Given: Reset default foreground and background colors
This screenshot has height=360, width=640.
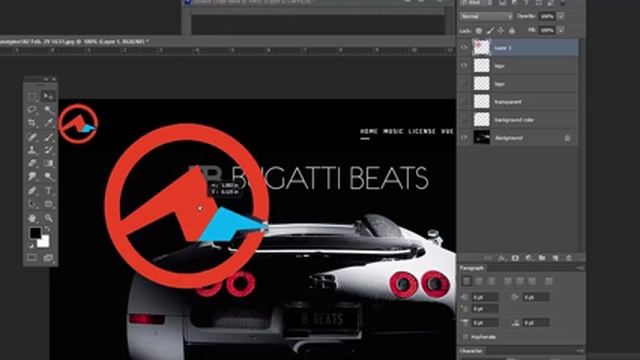Looking at the screenshot, I should (x=31, y=245).
